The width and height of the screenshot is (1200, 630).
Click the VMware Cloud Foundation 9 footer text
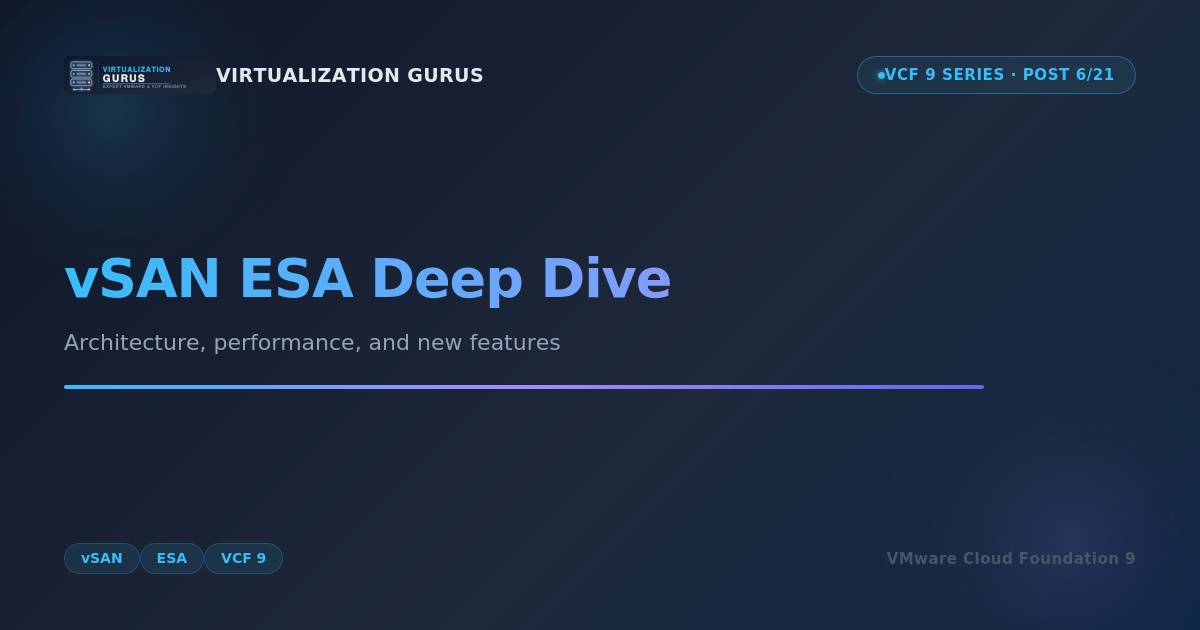point(1011,559)
